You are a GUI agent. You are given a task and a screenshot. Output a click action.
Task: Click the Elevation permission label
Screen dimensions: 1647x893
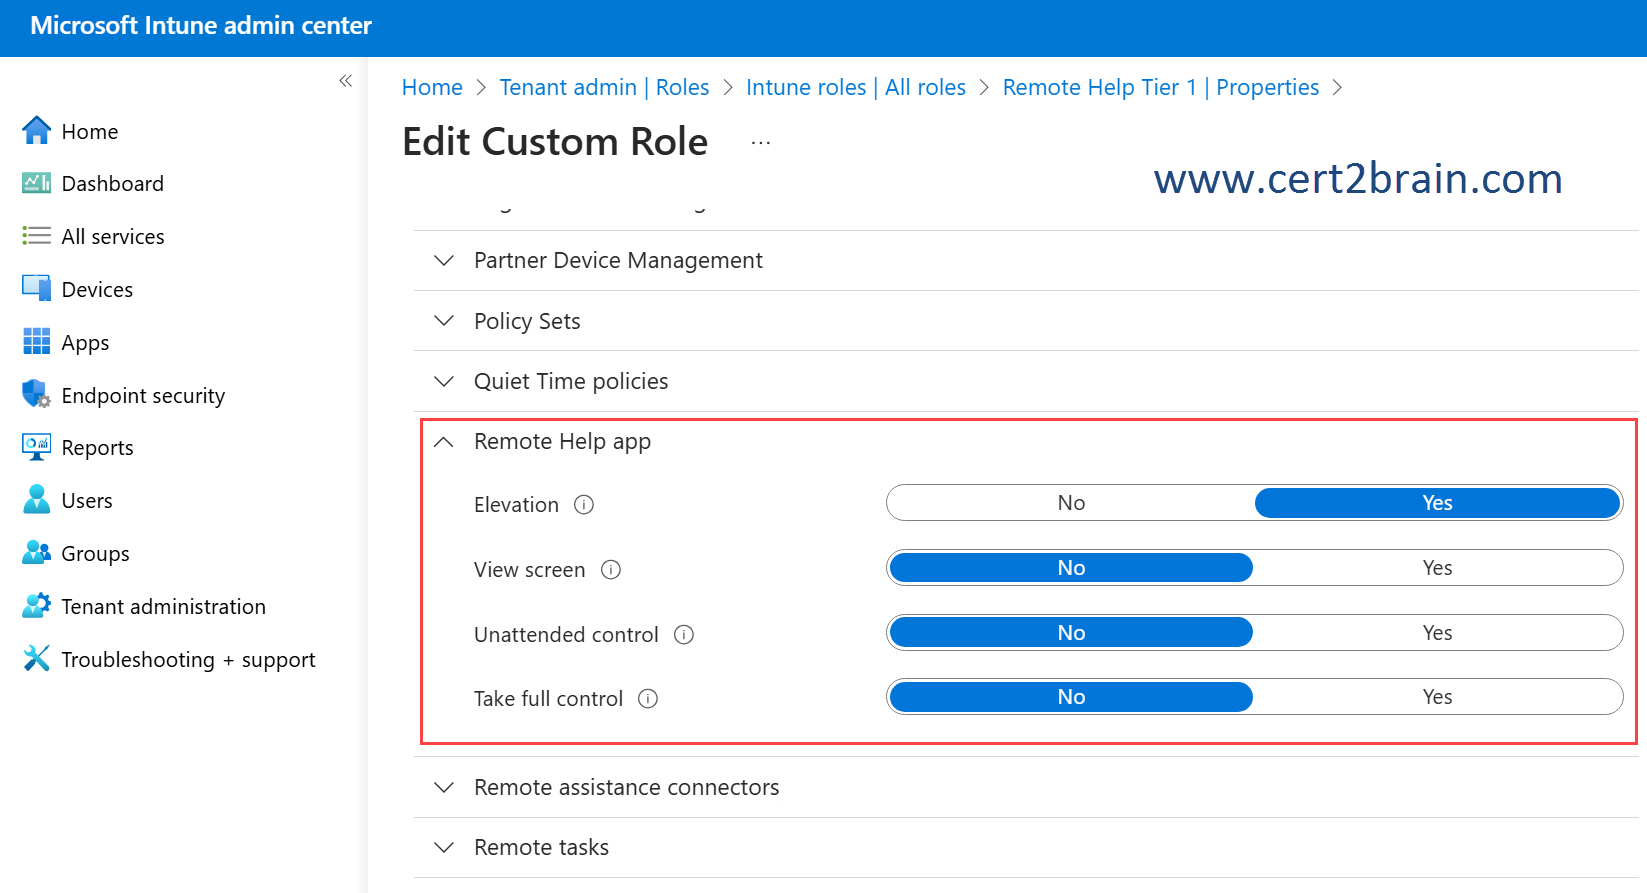tap(516, 505)
